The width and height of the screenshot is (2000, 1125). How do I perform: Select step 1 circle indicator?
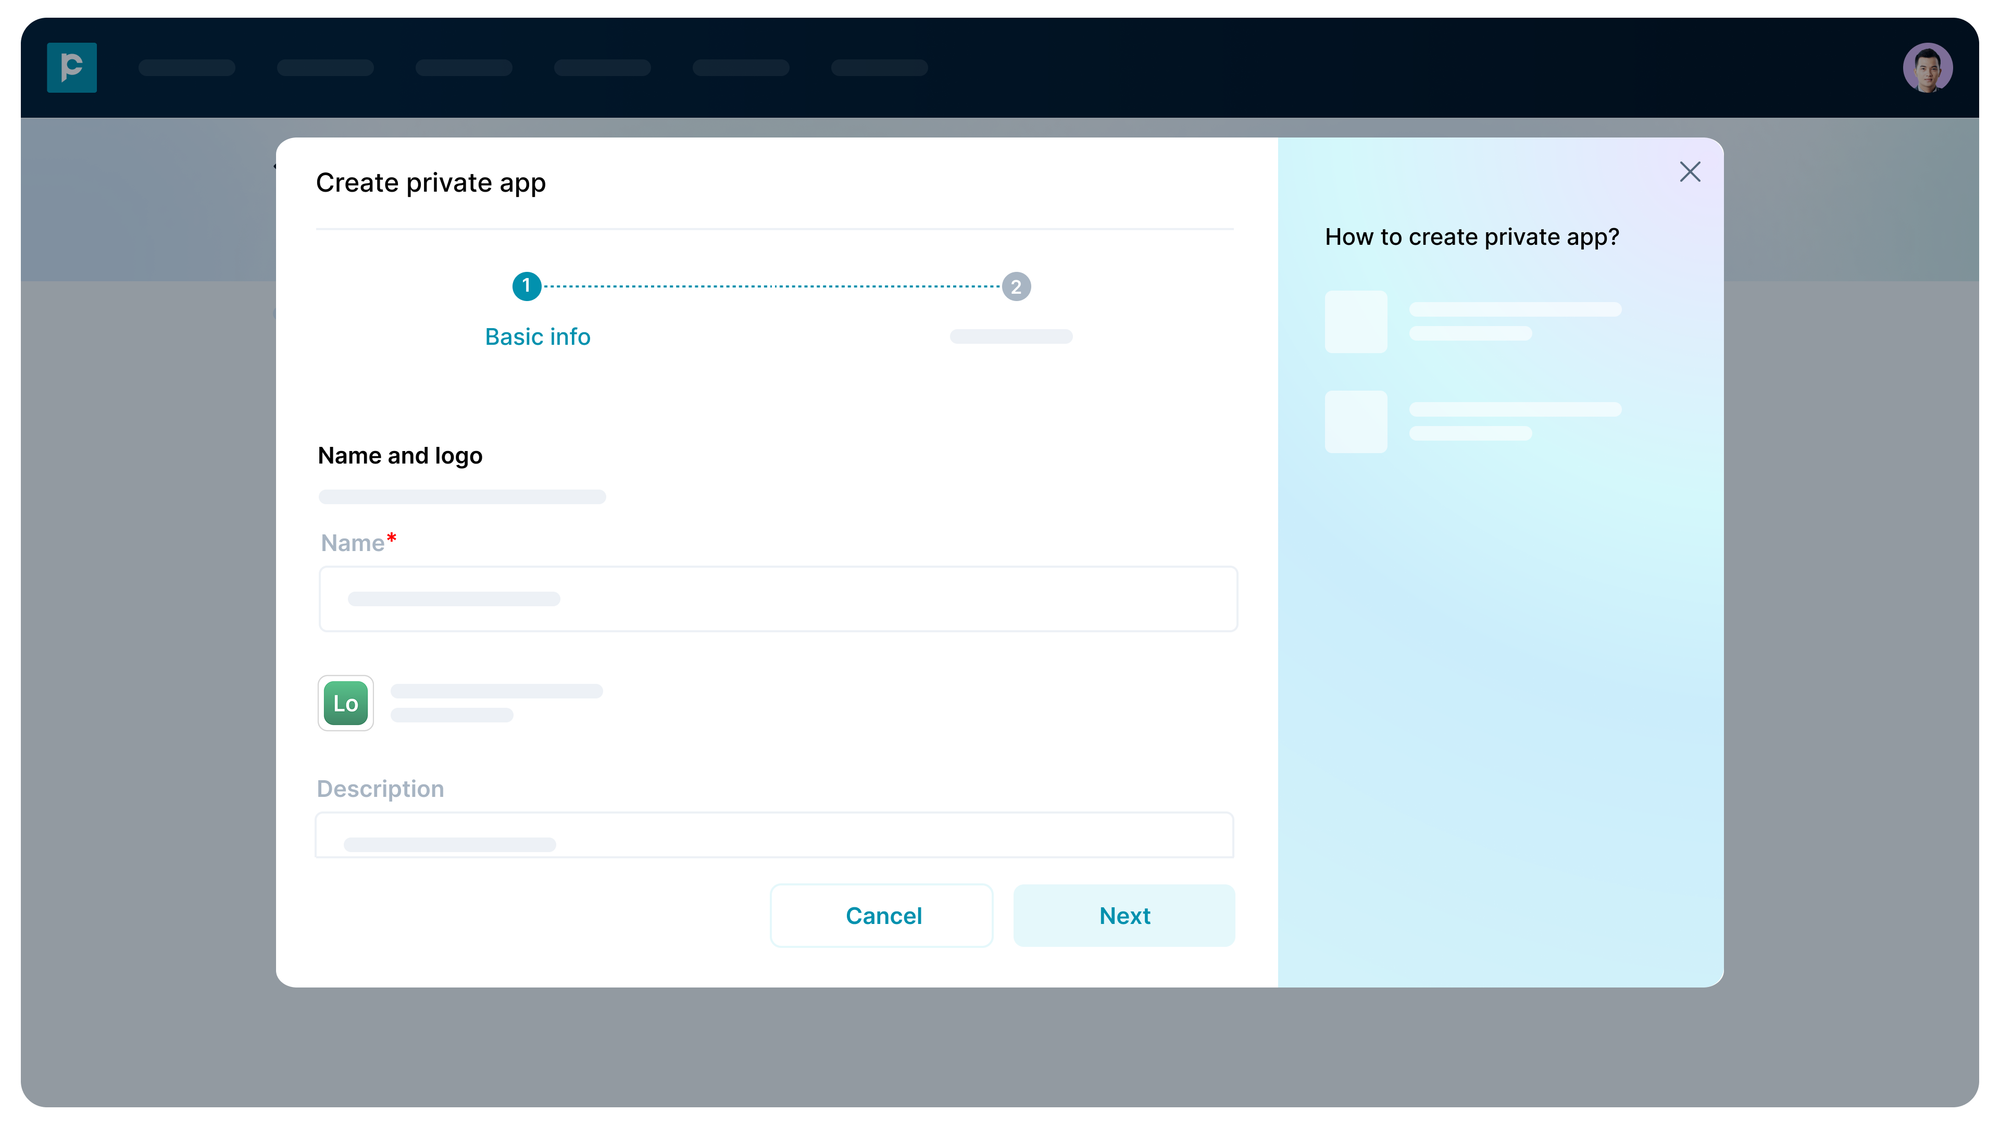pos(526,286)
